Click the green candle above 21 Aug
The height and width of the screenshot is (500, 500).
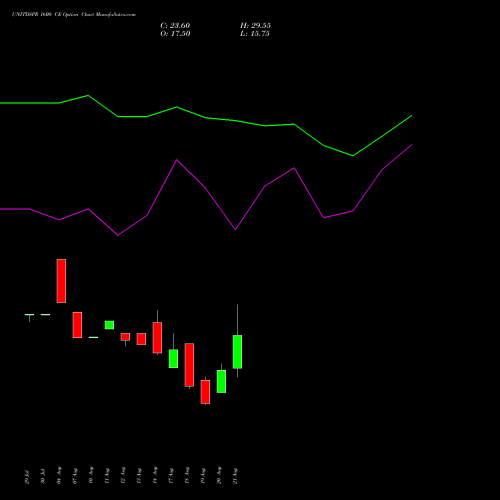[237, 352]
